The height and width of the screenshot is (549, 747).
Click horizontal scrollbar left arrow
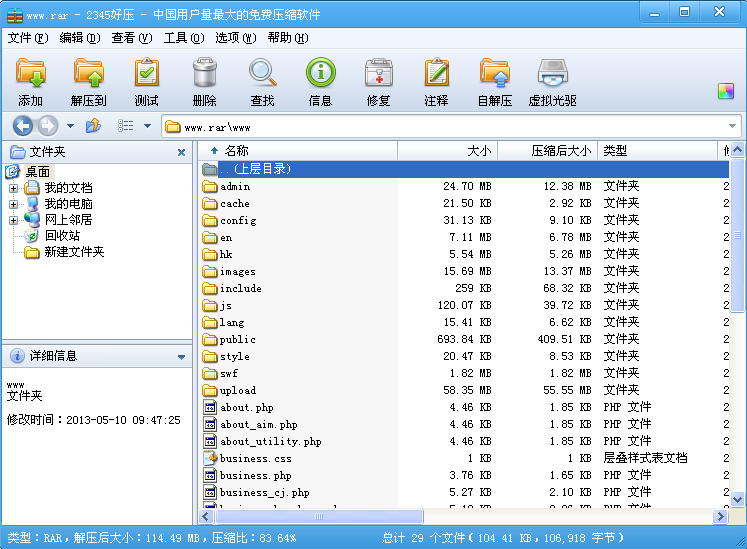click(x=206, y=516)
